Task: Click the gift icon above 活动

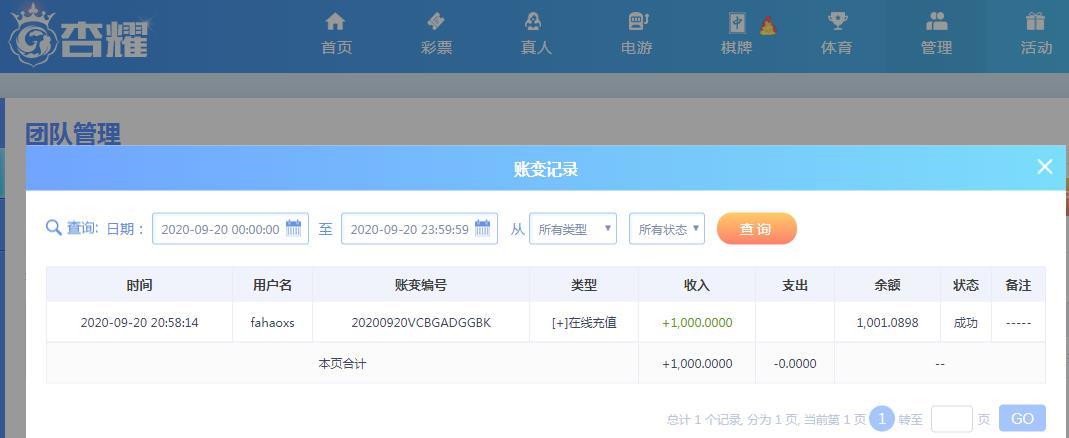Action: [x=1035, y=21]
